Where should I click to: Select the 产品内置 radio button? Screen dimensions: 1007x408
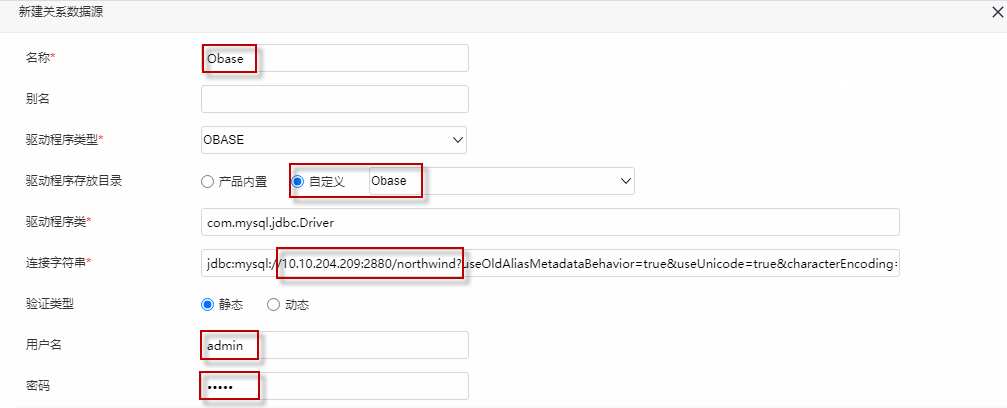pos(207,181)
